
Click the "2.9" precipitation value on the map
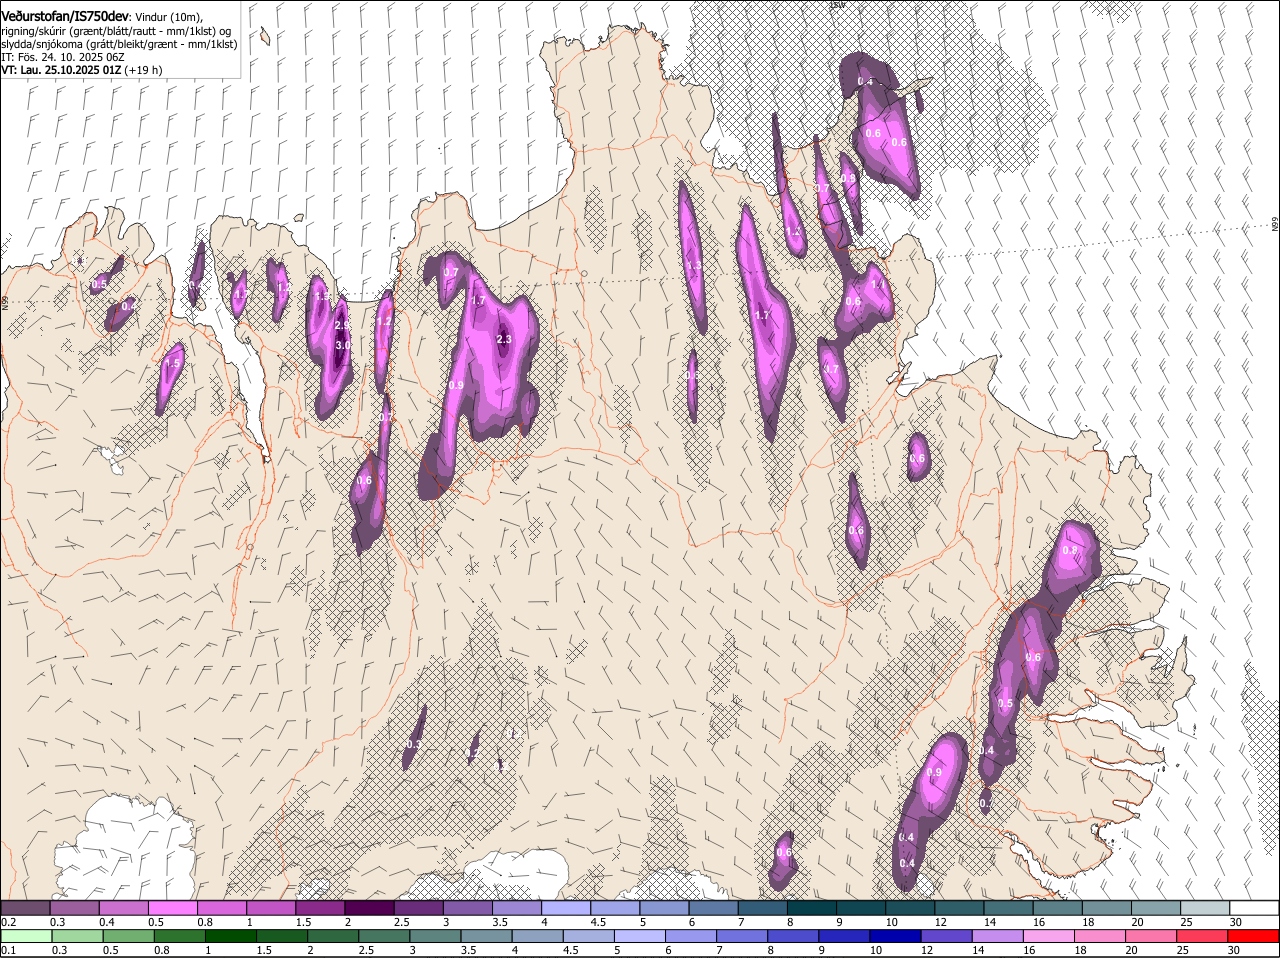[342, 326]
